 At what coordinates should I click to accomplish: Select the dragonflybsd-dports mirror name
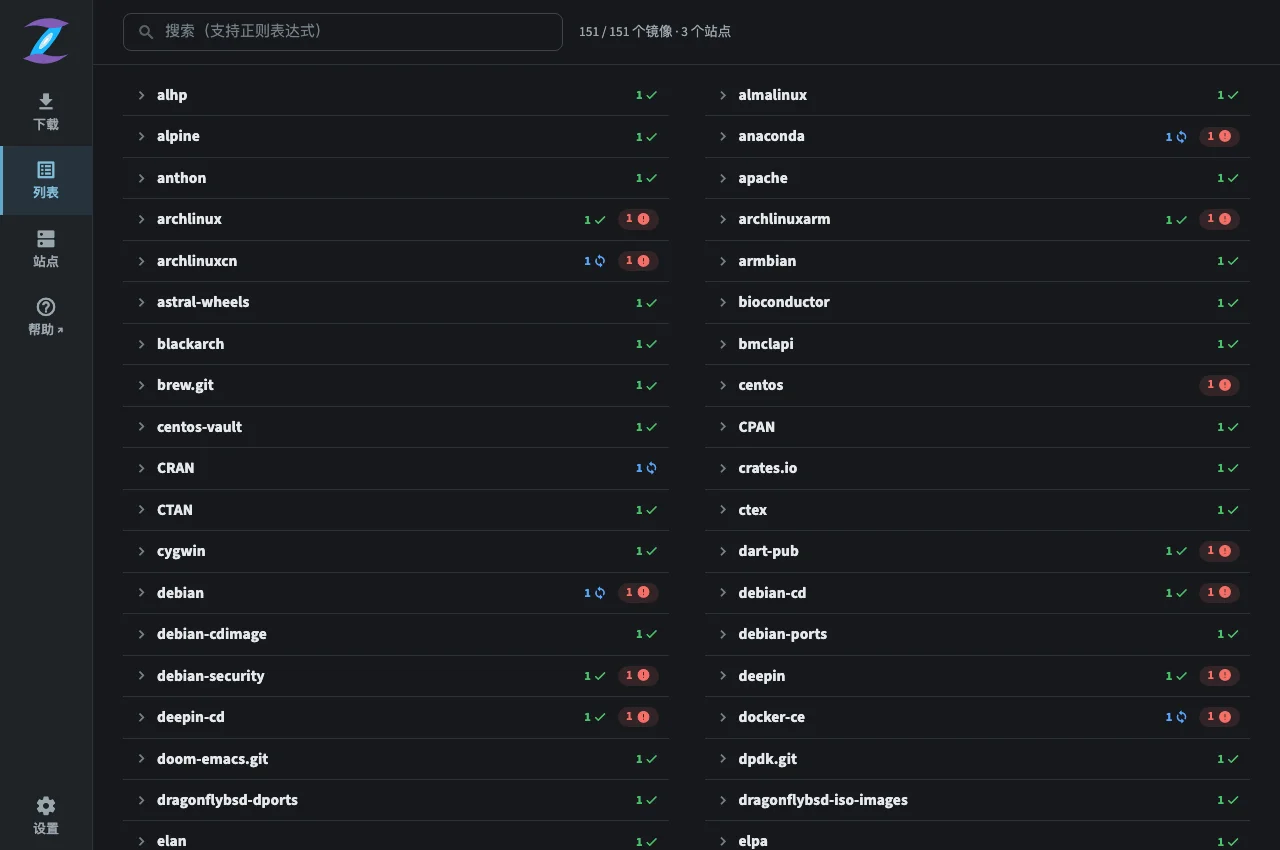coord(227,800)
